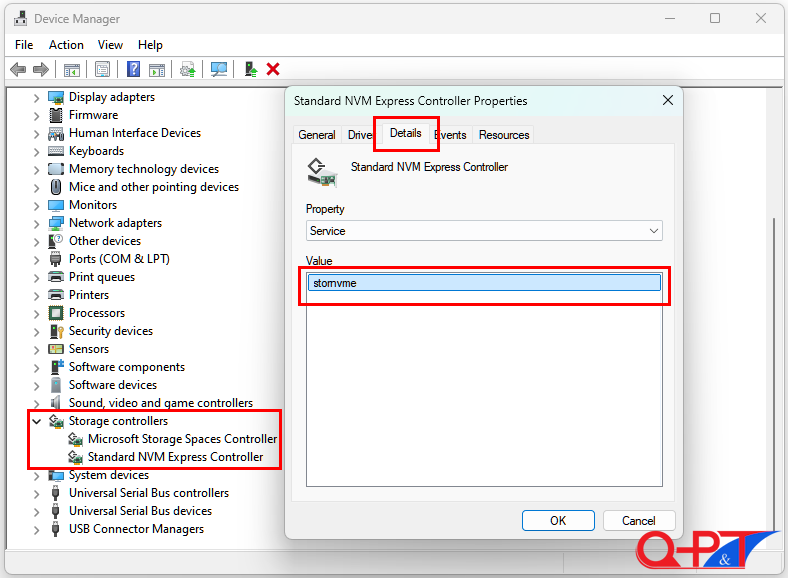Expand the Processors category

pyautogui.click(x=37, y=313)
